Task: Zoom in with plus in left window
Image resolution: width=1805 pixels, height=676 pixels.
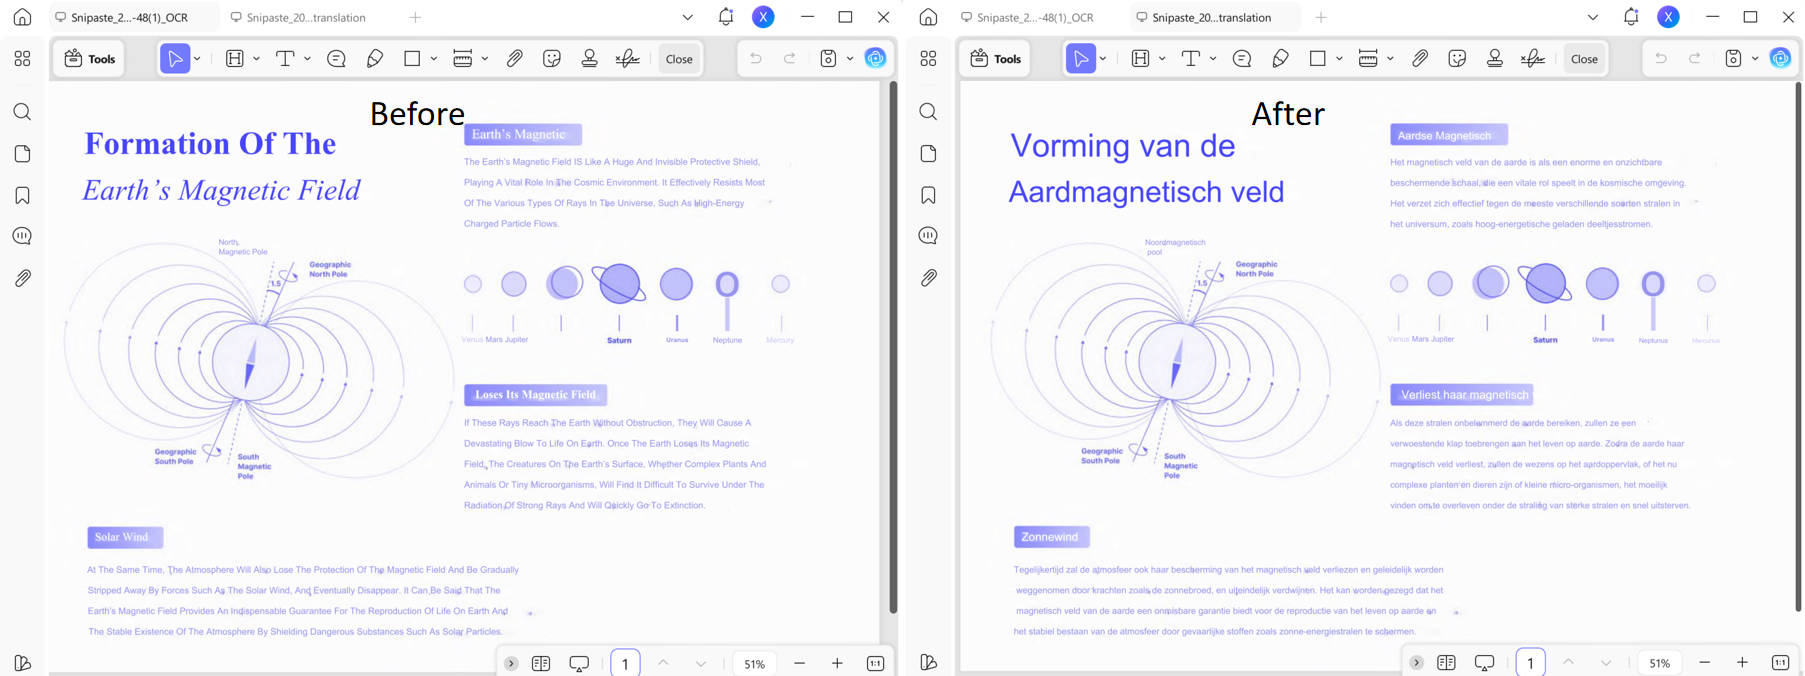Action: [837, 663]
